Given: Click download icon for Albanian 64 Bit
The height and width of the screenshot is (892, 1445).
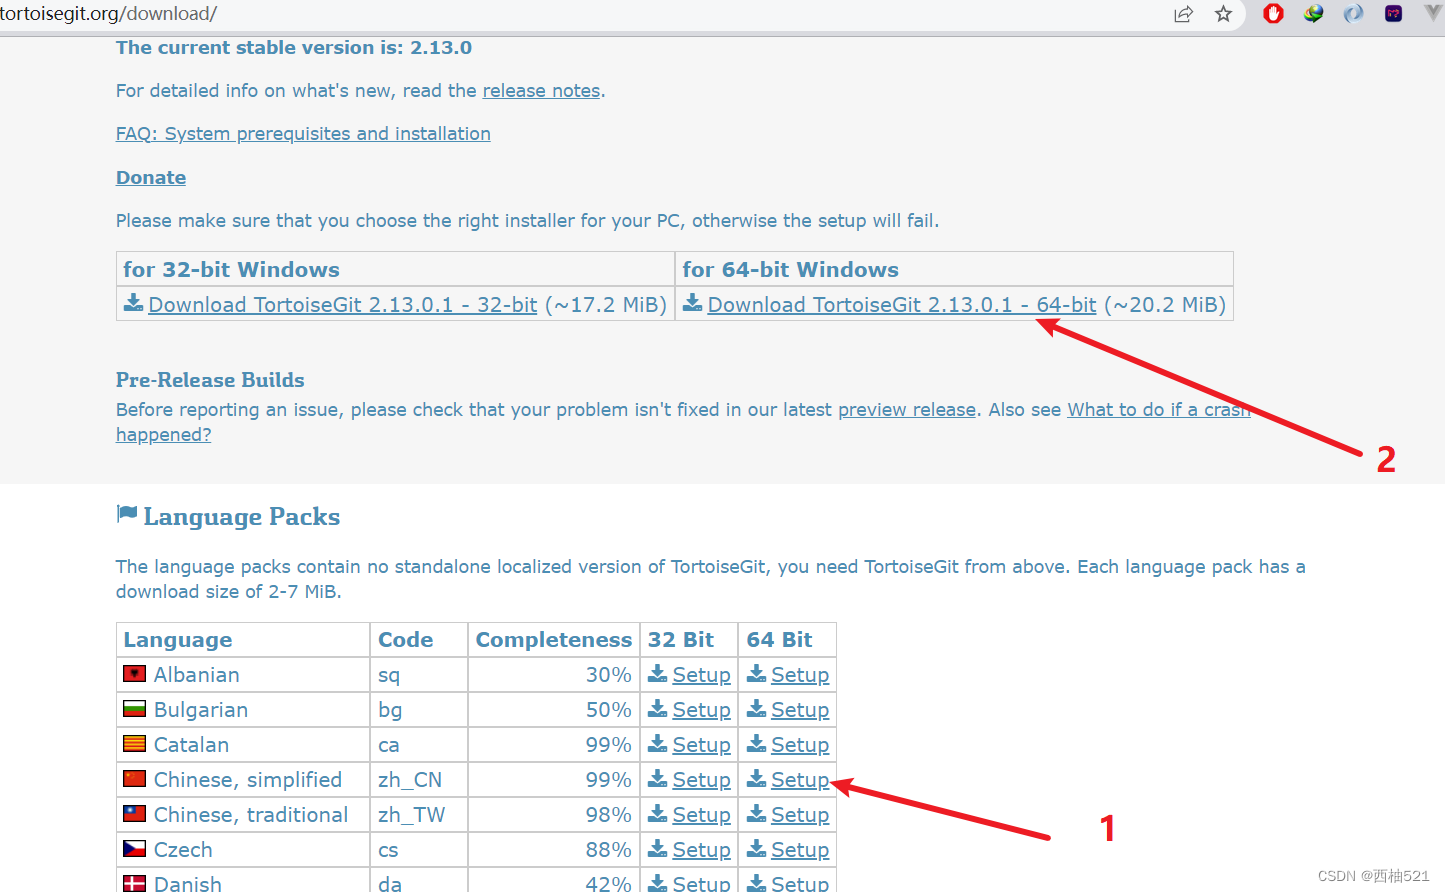Looking at the screenshot, I should tap(756, 673).
